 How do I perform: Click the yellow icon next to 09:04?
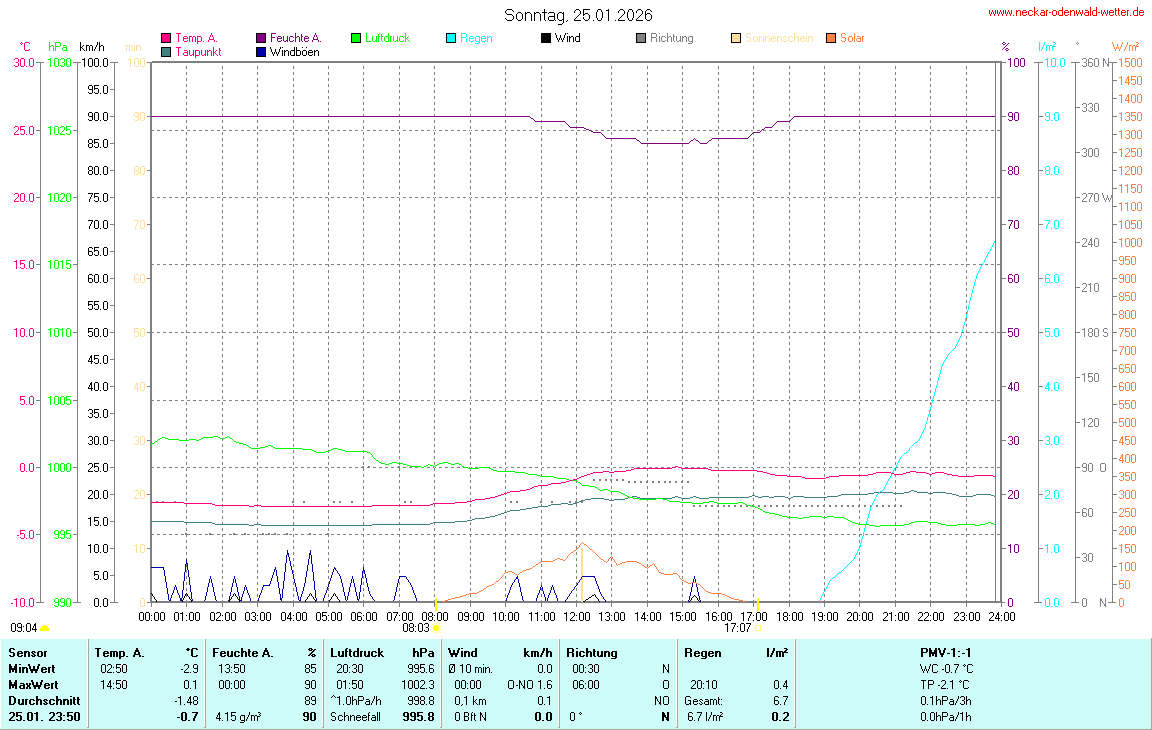tap(44, 628)
